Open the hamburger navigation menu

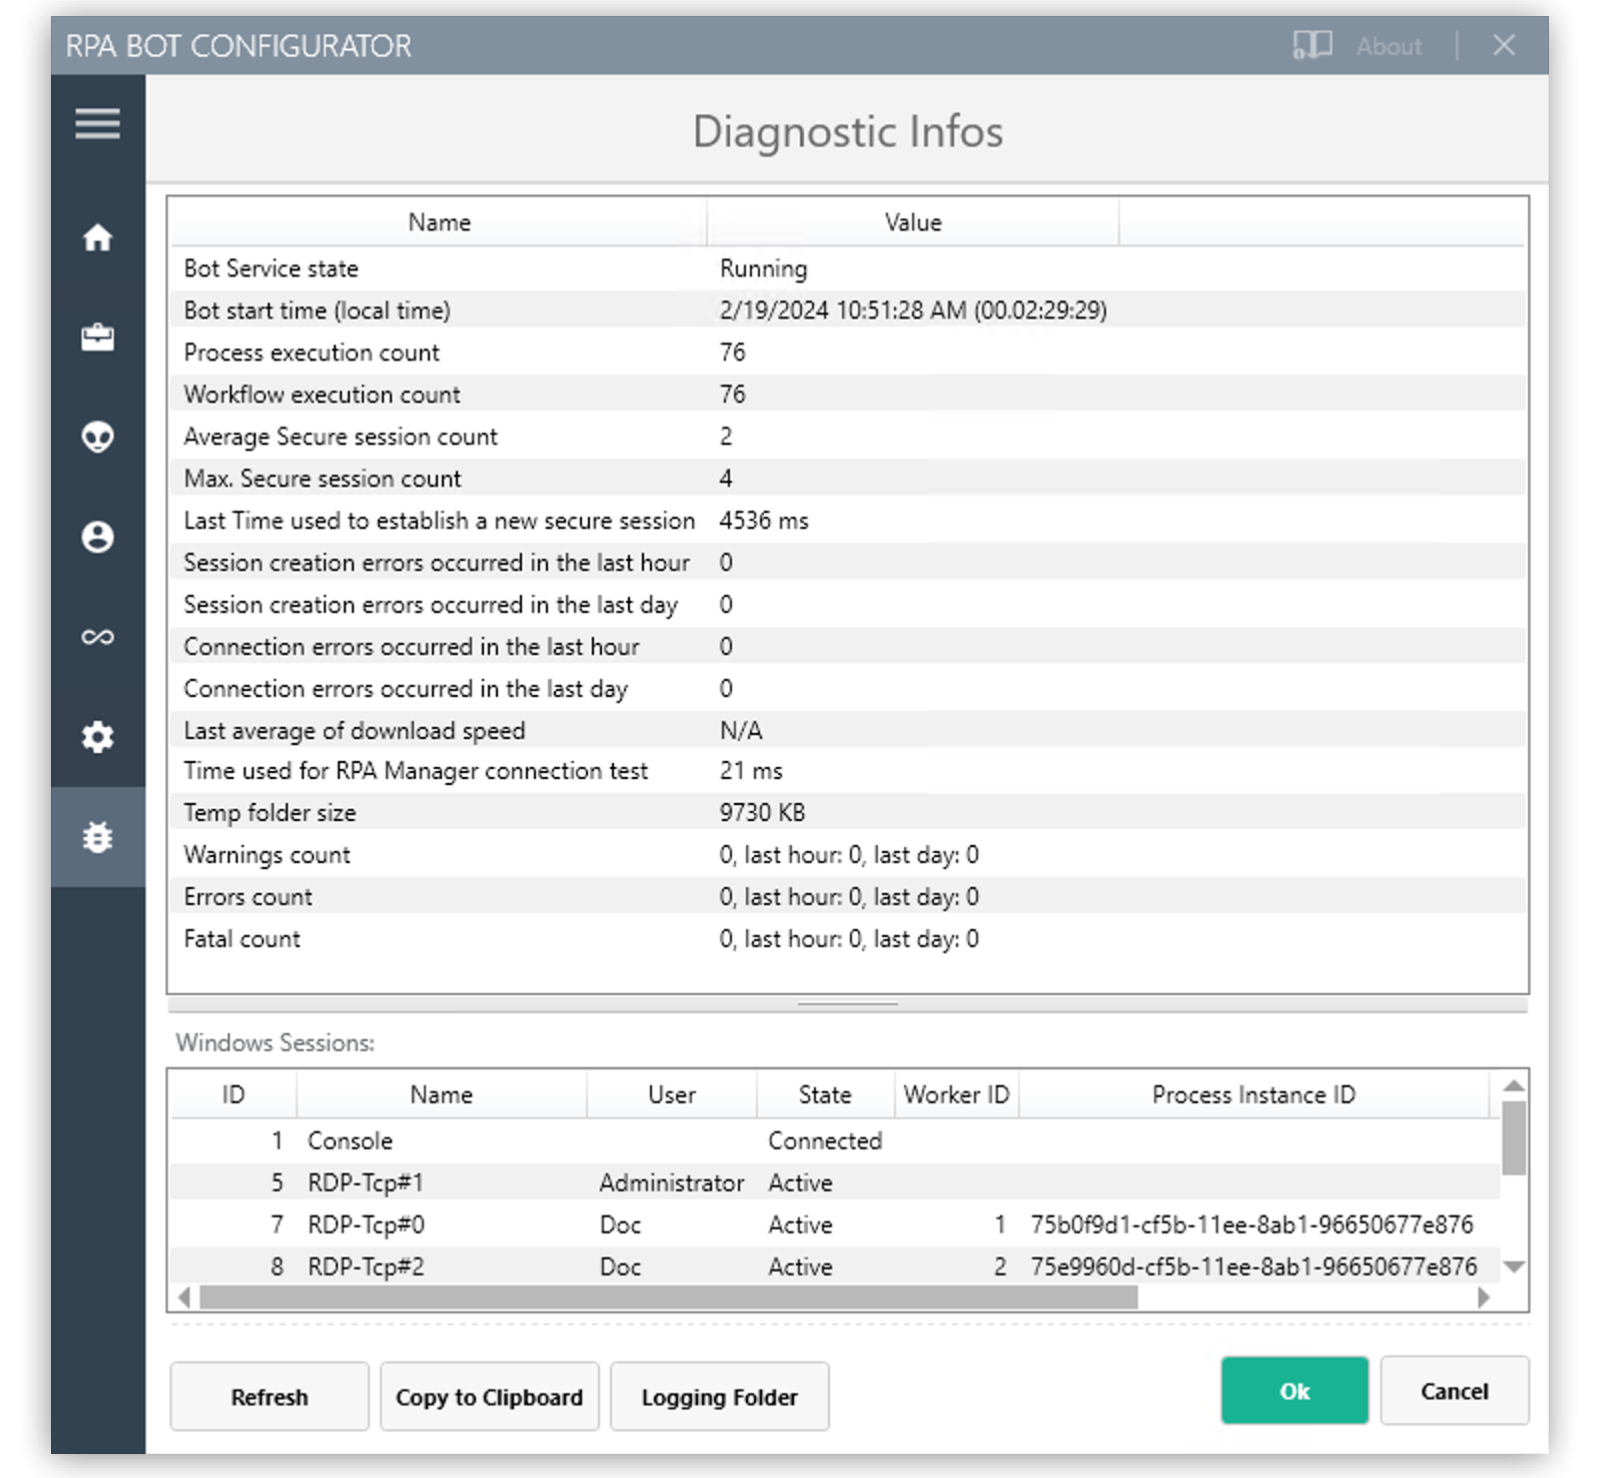(x=97, y=123)
